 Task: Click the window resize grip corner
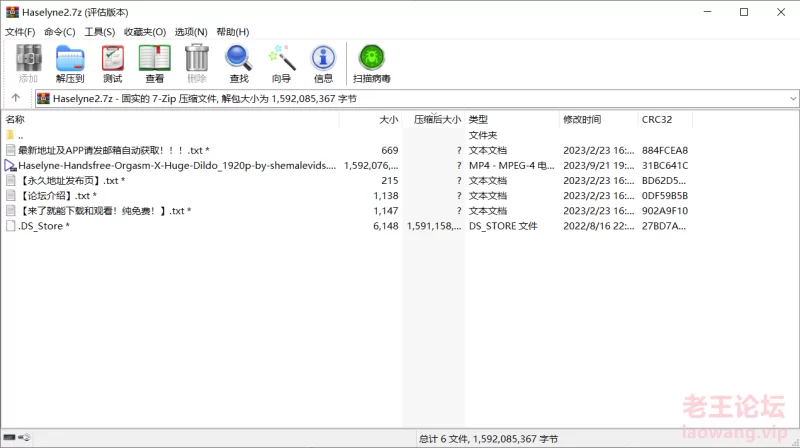pos(795,443)
